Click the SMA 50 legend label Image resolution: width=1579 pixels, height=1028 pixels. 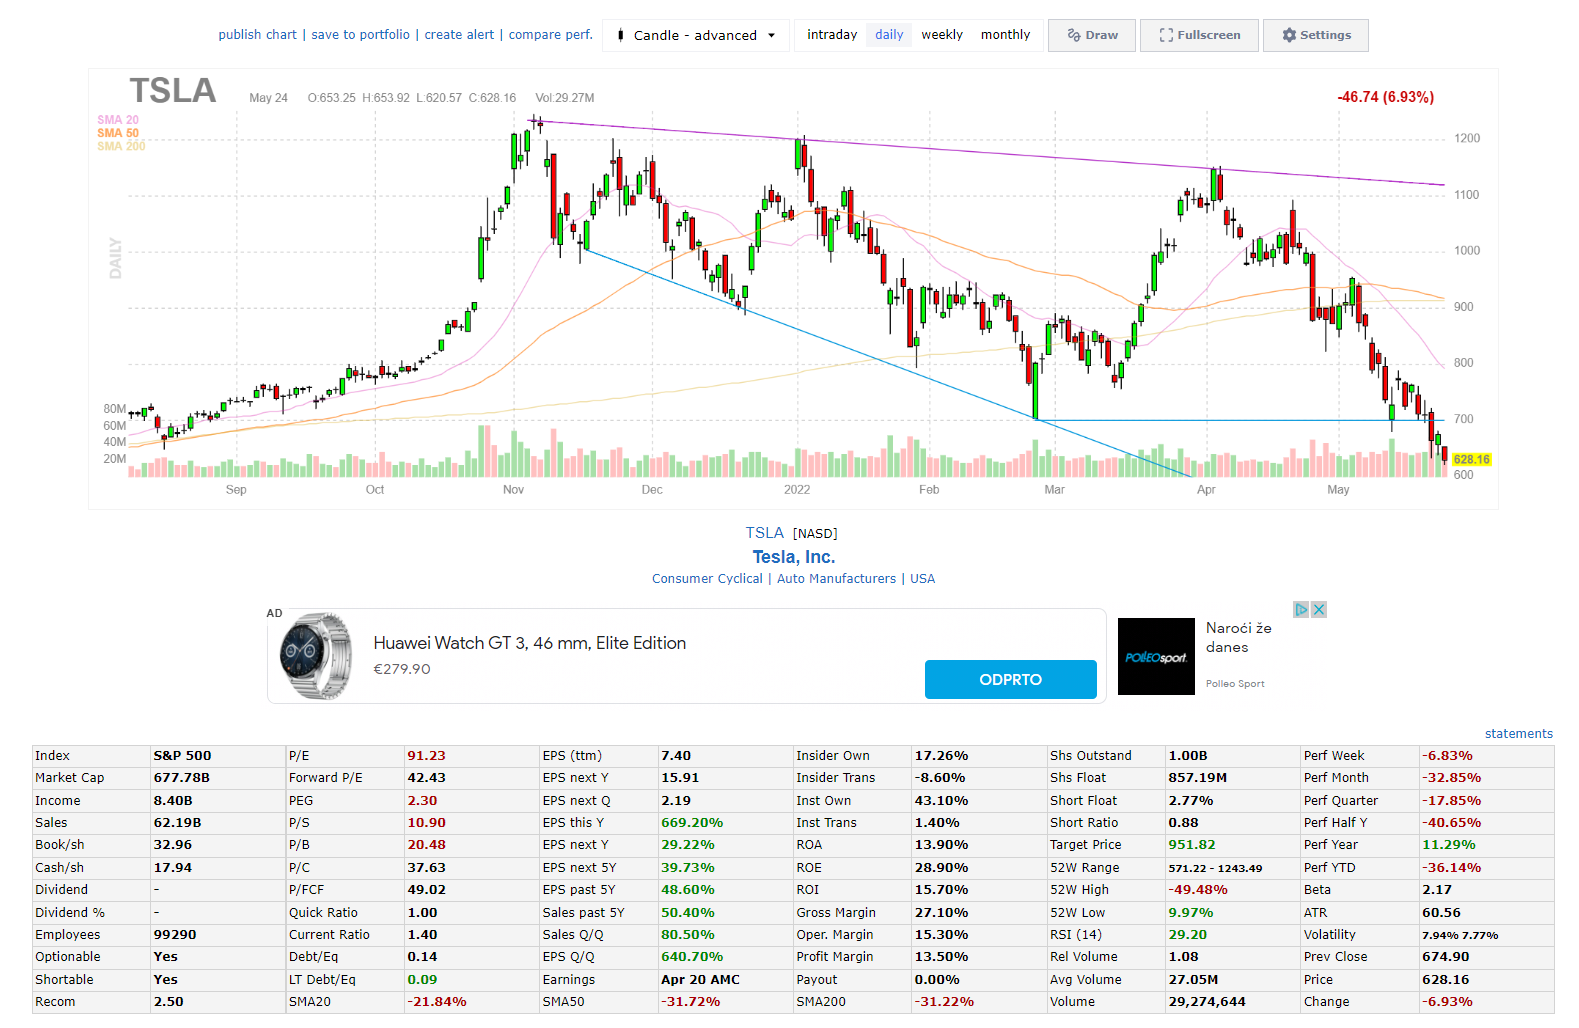click(x=118, y=133)
